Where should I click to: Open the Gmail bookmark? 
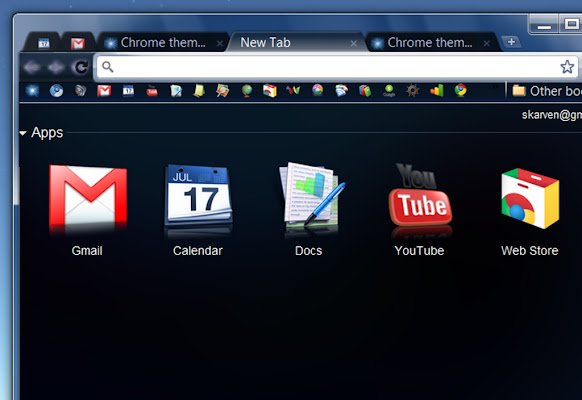tap(104, 91)
